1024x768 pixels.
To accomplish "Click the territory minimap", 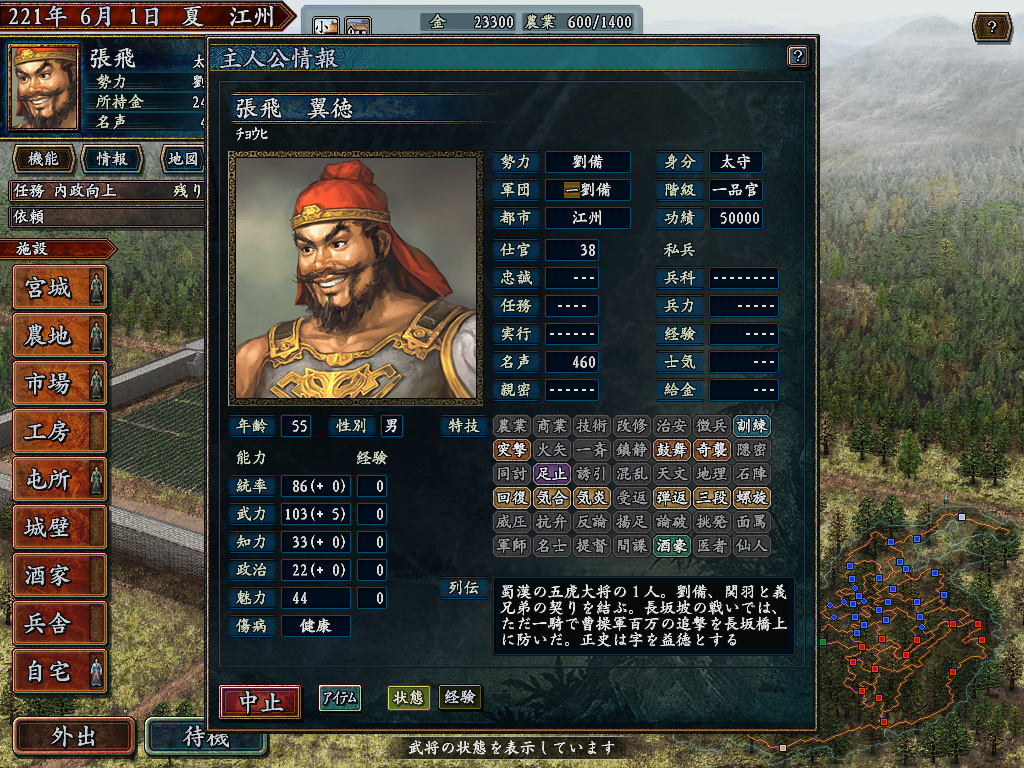I will (906, 617).
